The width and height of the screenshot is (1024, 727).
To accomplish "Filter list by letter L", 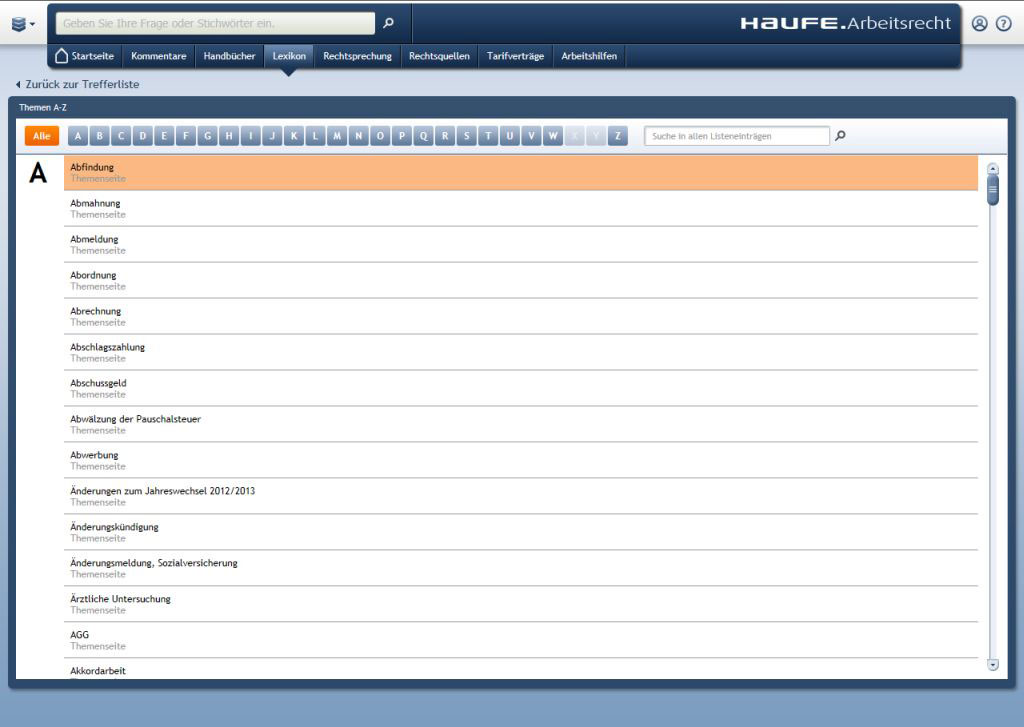I will 315,136.
